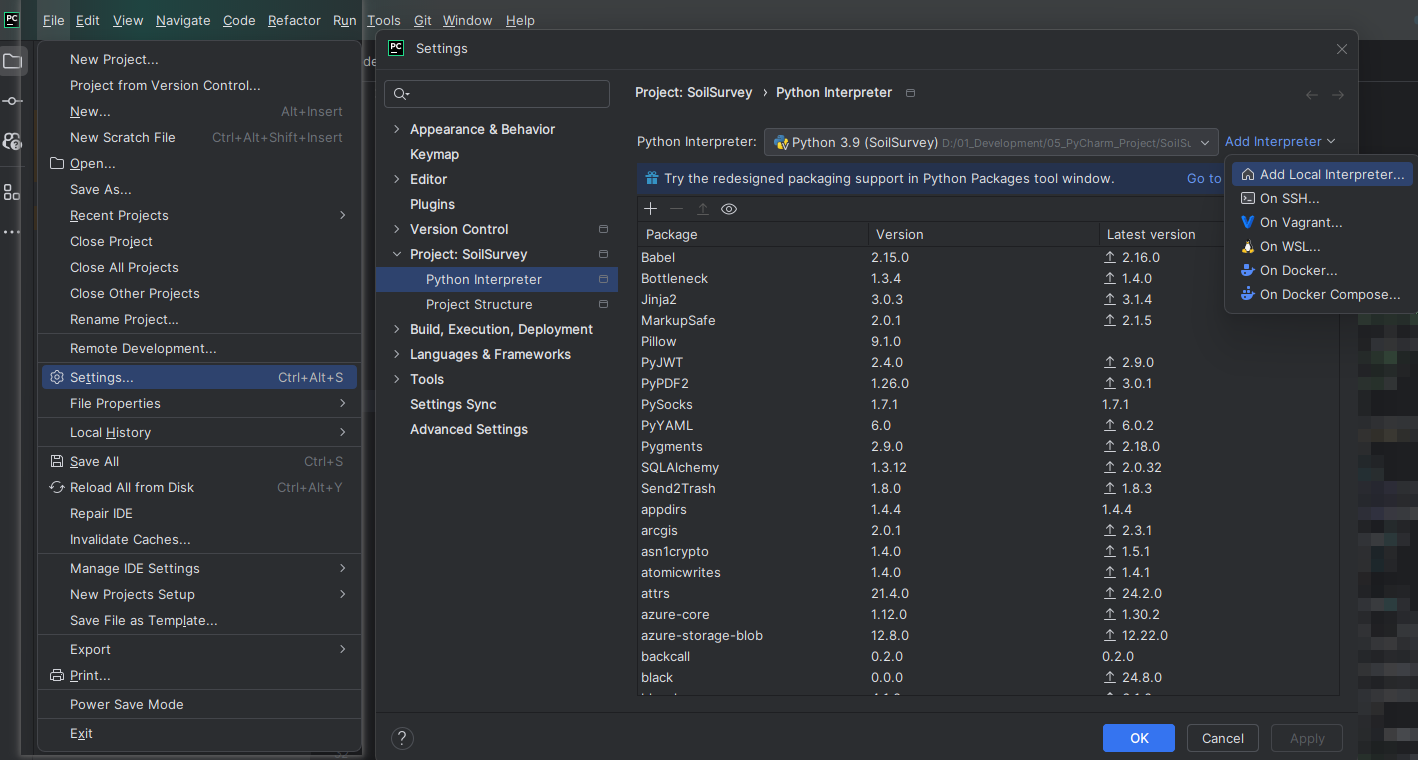
Task: Select Add Local Interpreter option
Action: 1322,174
